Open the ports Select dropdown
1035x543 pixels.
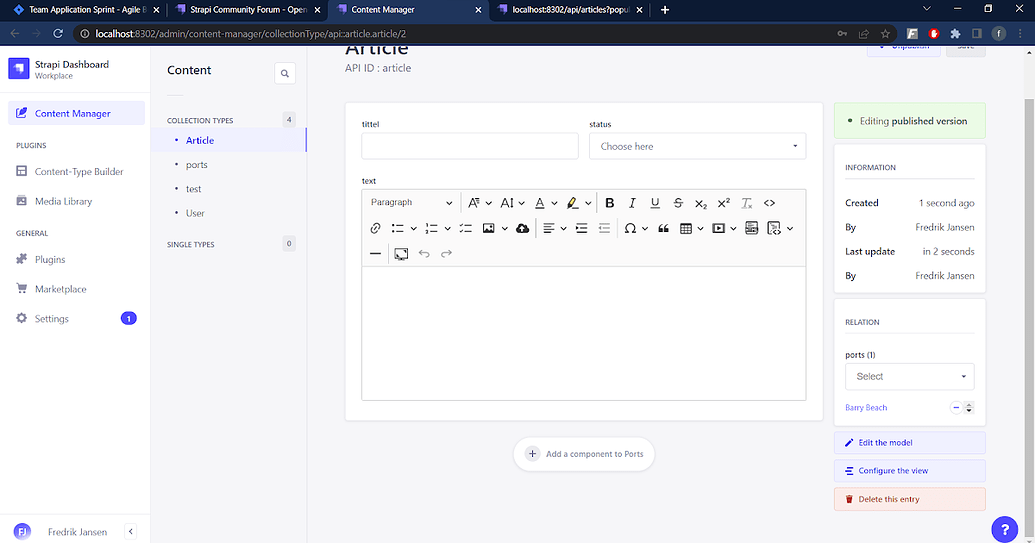(909, 376)
